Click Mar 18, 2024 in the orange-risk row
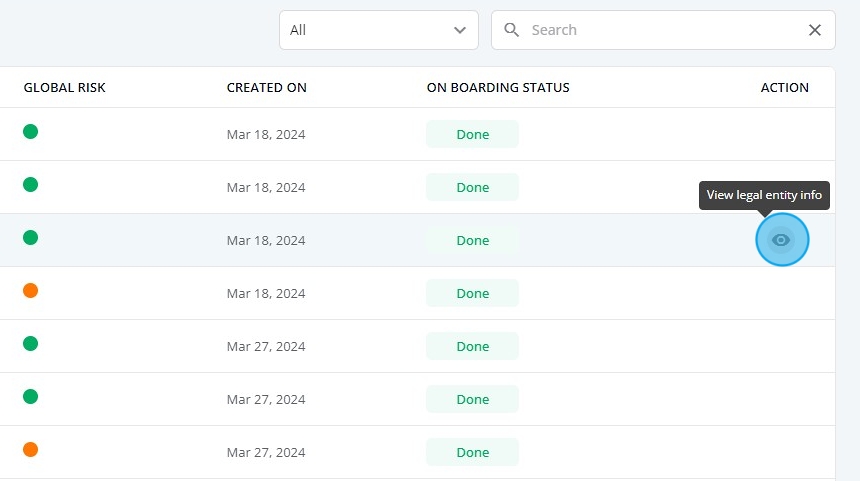Viewport: 860px width, 481px height. [x=266, y=293]
